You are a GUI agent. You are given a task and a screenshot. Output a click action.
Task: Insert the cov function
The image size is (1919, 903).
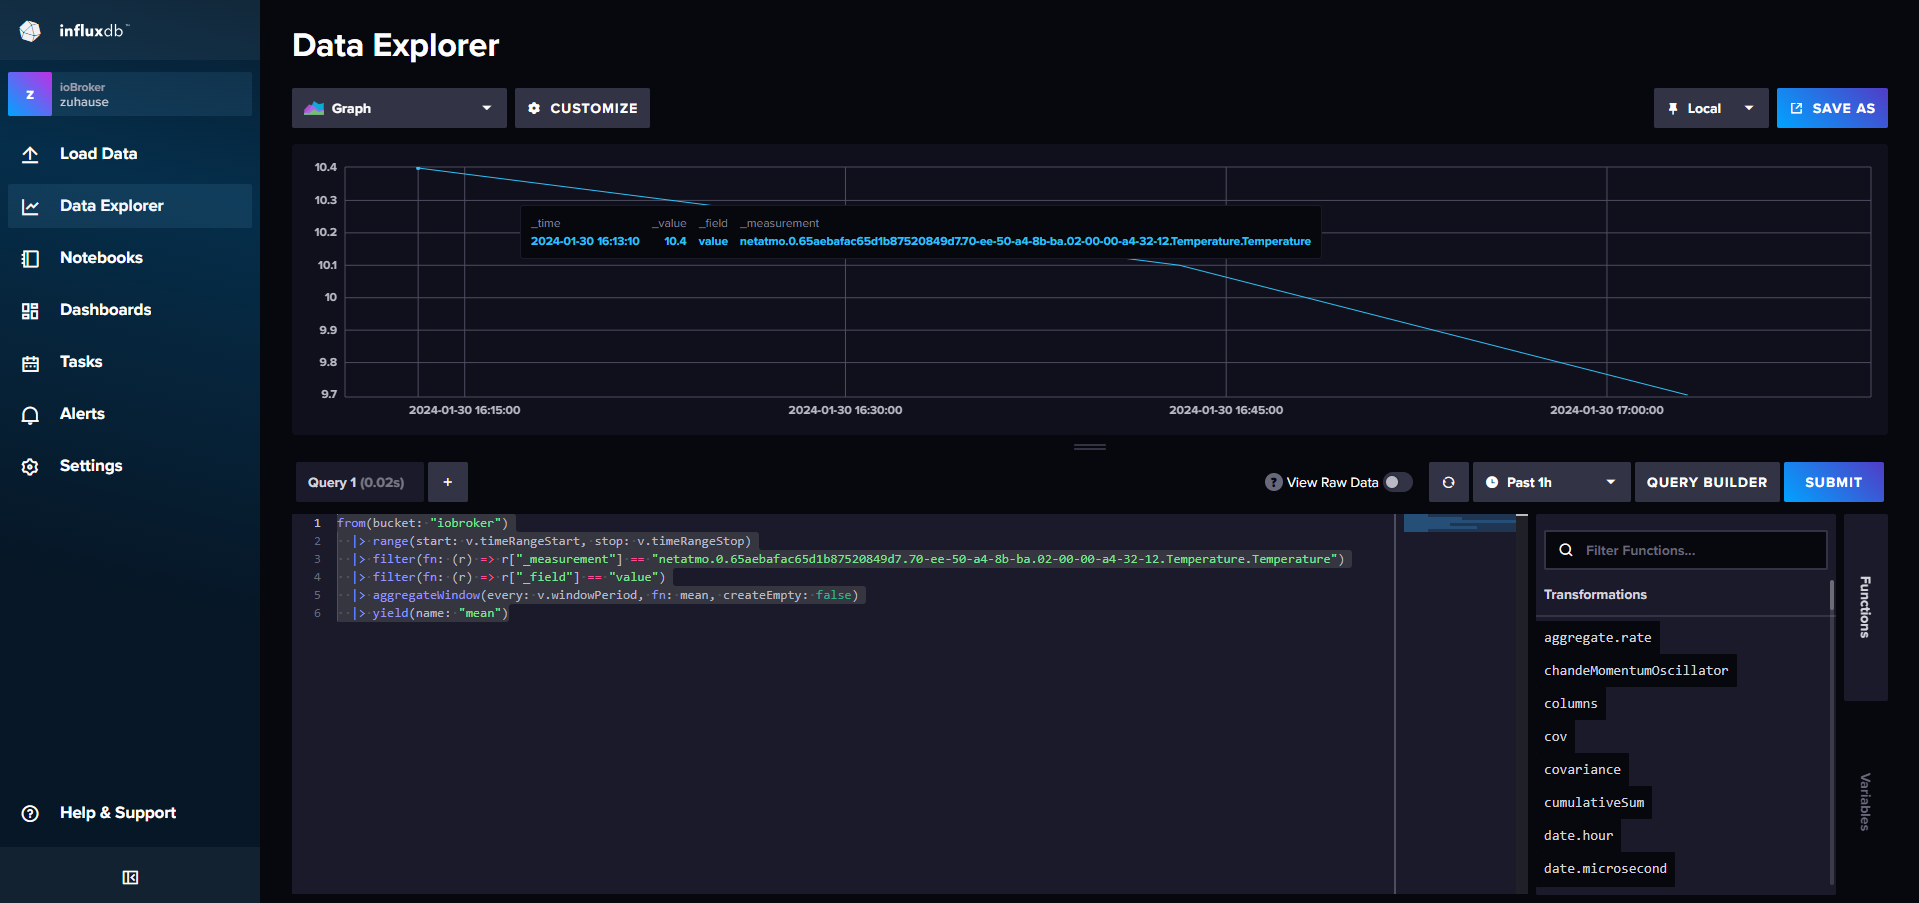1555,737
